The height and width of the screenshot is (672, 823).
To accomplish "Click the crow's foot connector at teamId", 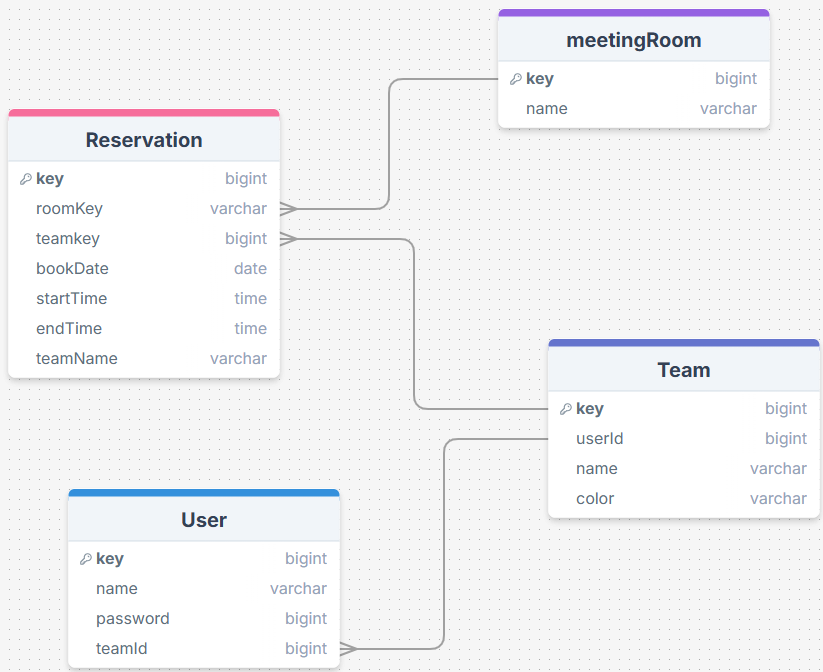I will click(x=349, y=649).
